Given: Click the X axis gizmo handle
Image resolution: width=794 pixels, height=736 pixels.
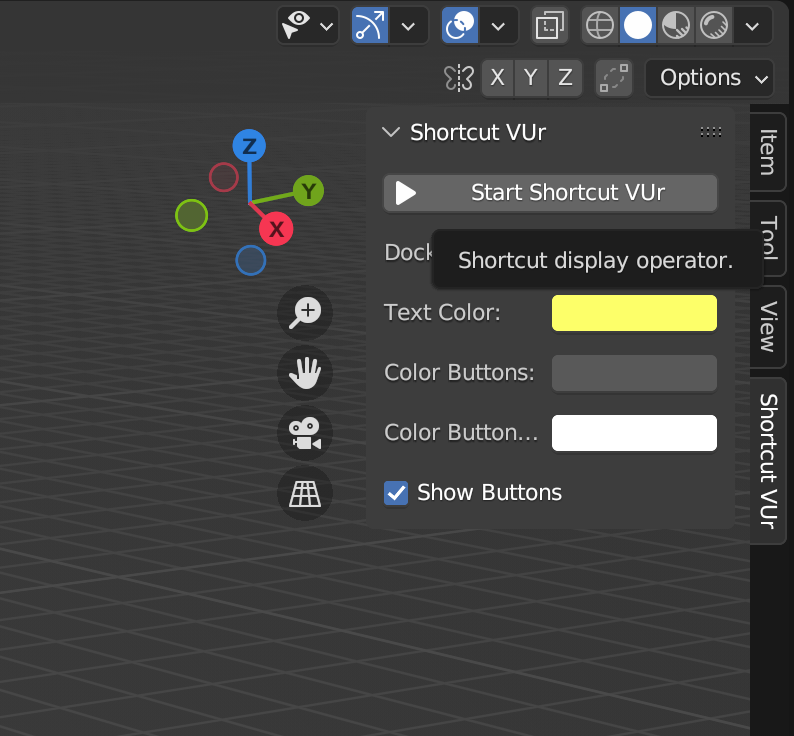Looking at the screenshot, I should pyautogui.click(x=276, y=229).
